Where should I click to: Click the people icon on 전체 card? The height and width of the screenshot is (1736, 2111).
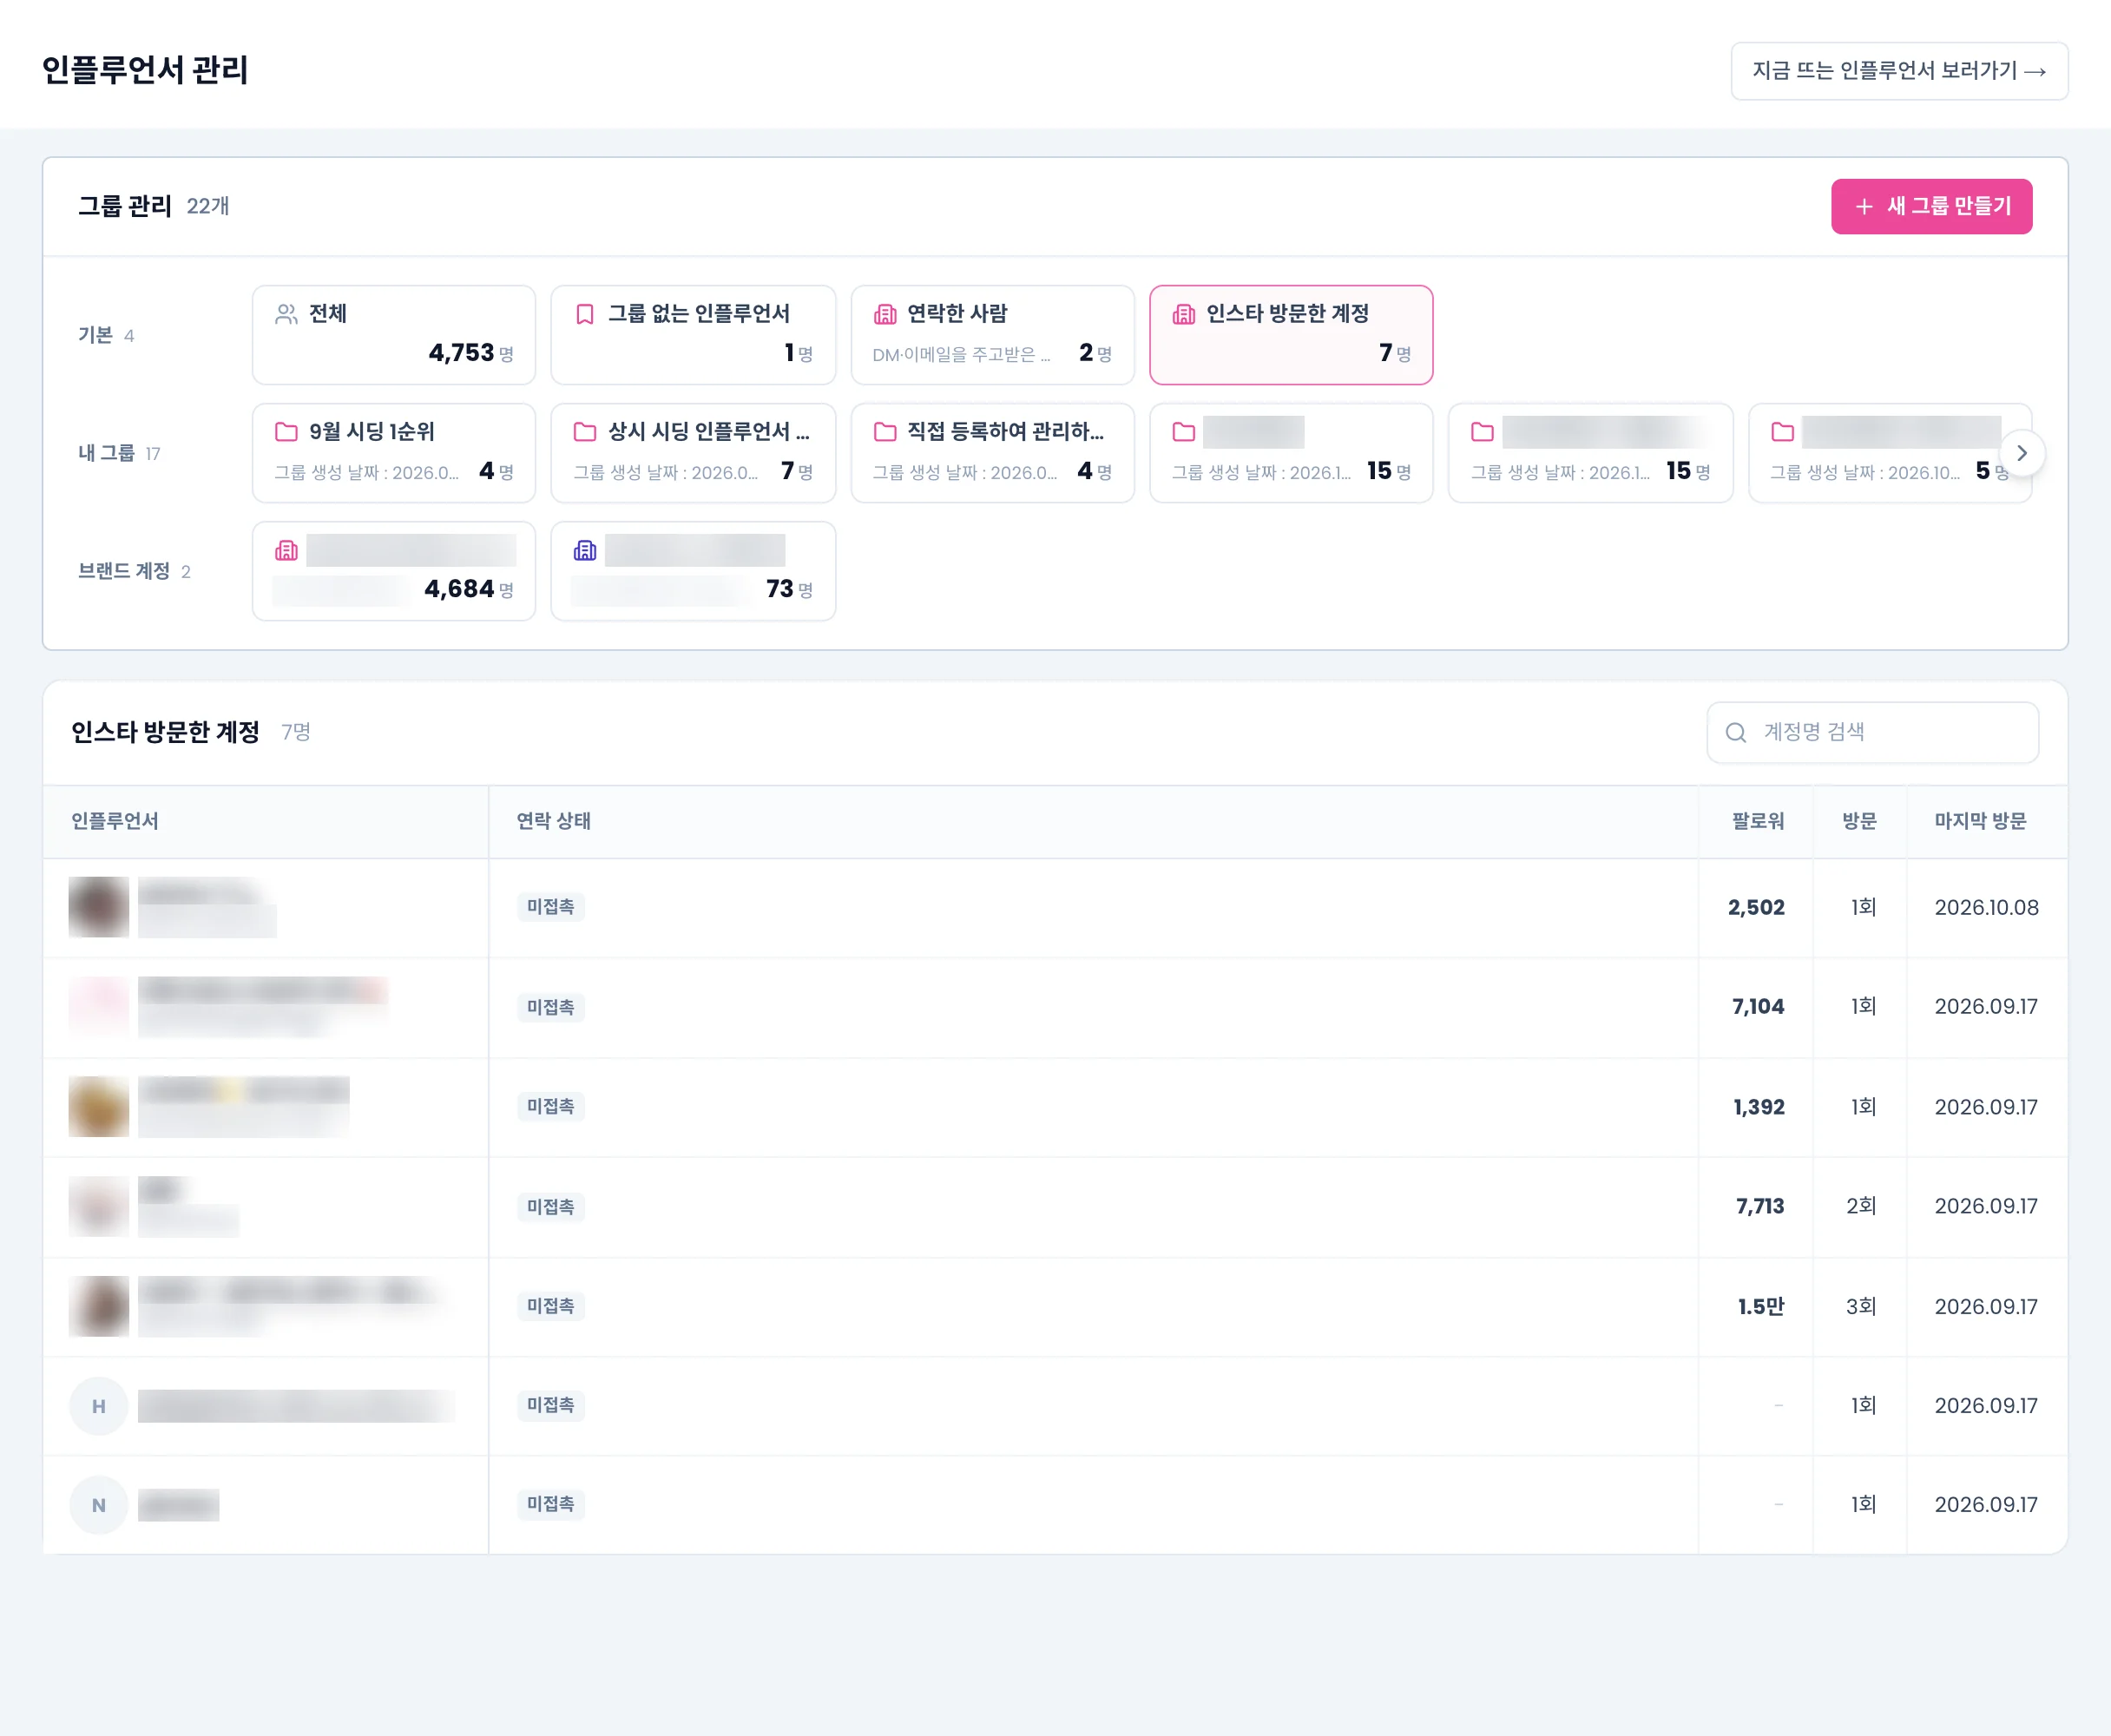pos(286,314)
